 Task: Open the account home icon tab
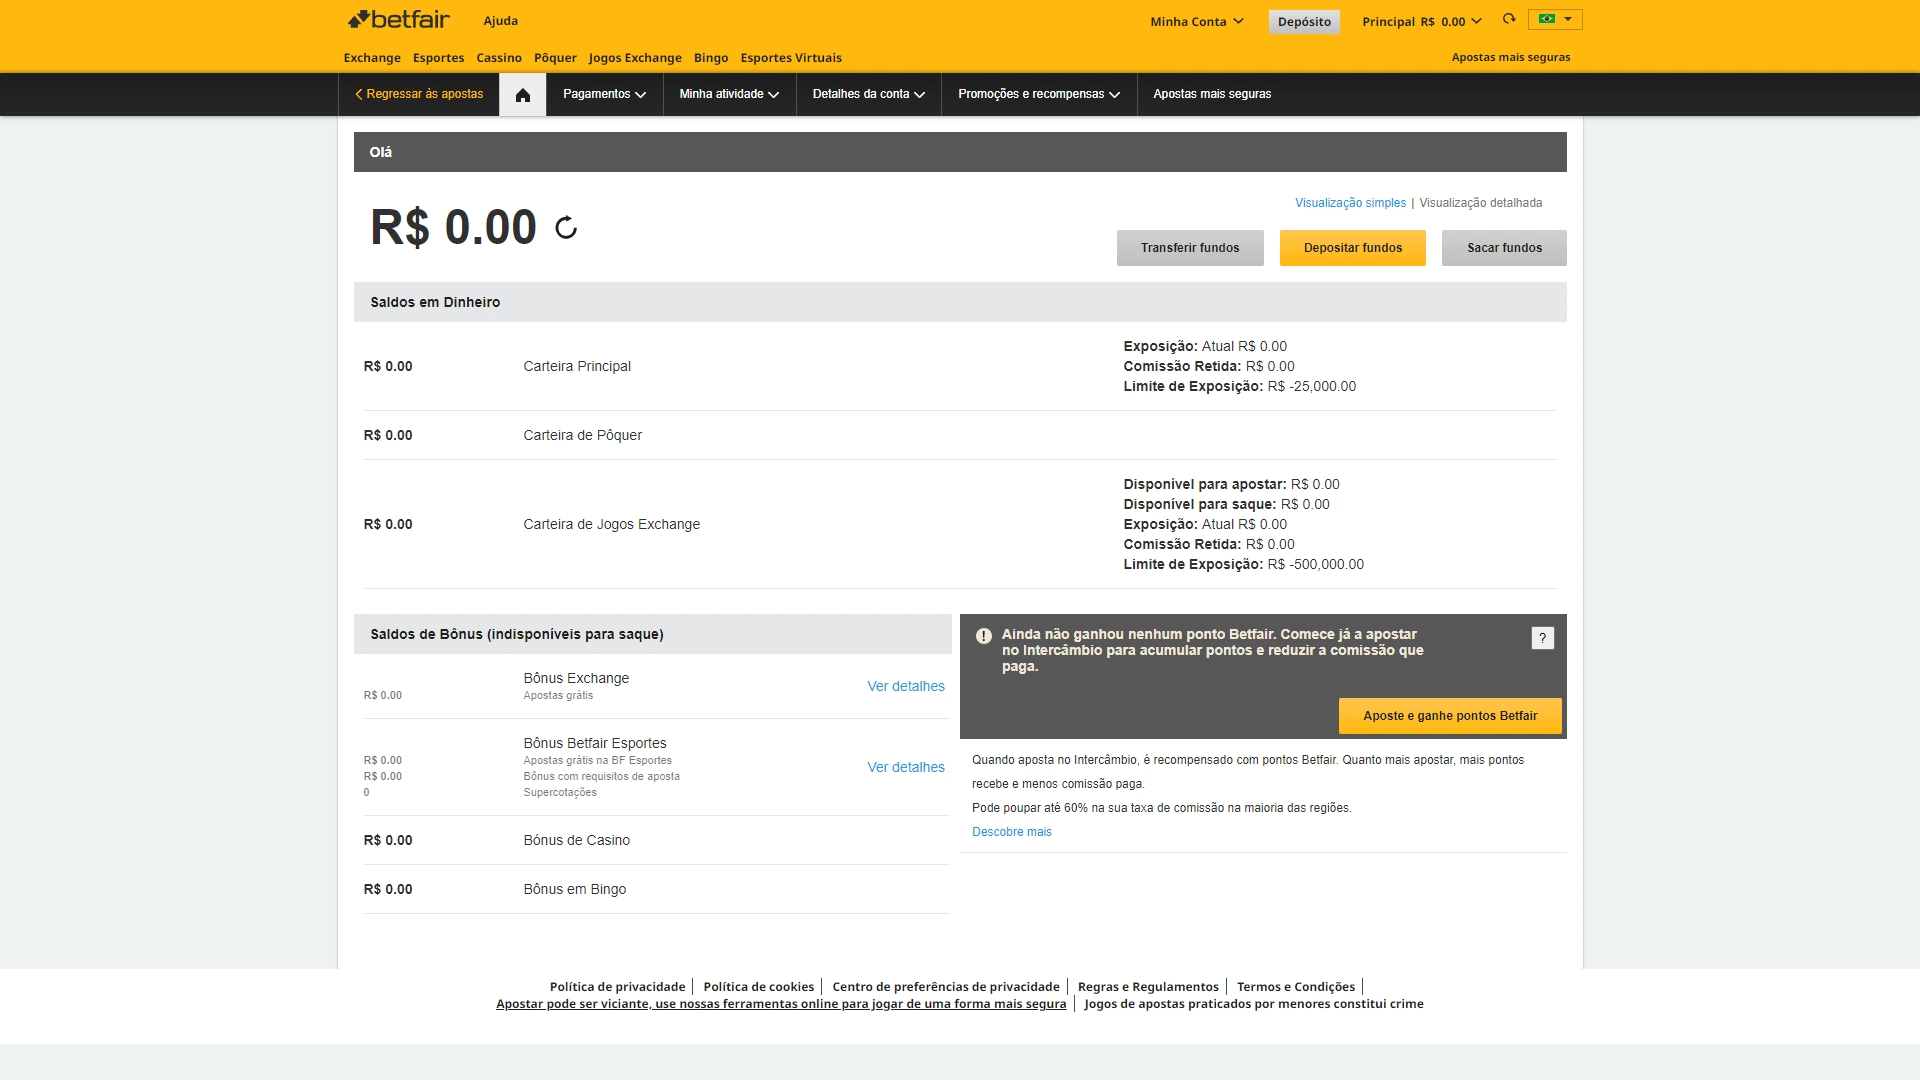click(x=522, y=95)
